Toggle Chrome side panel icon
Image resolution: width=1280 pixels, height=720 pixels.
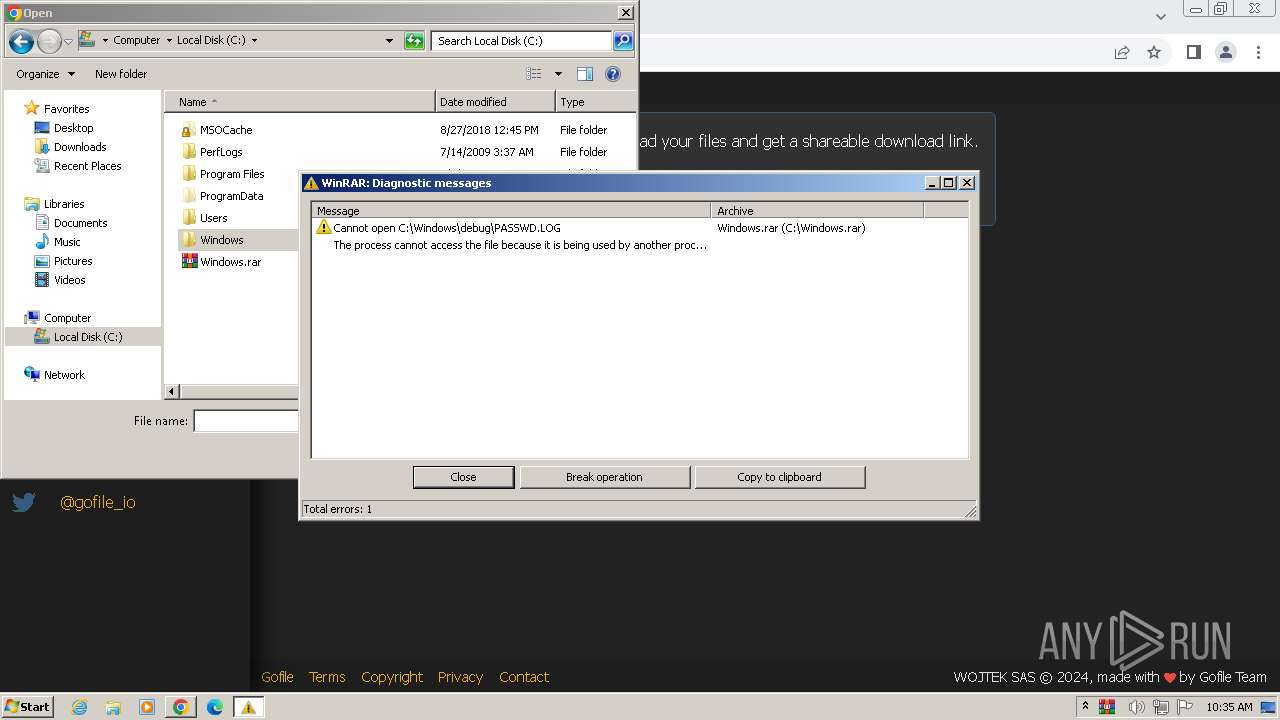coord(1193,52)
